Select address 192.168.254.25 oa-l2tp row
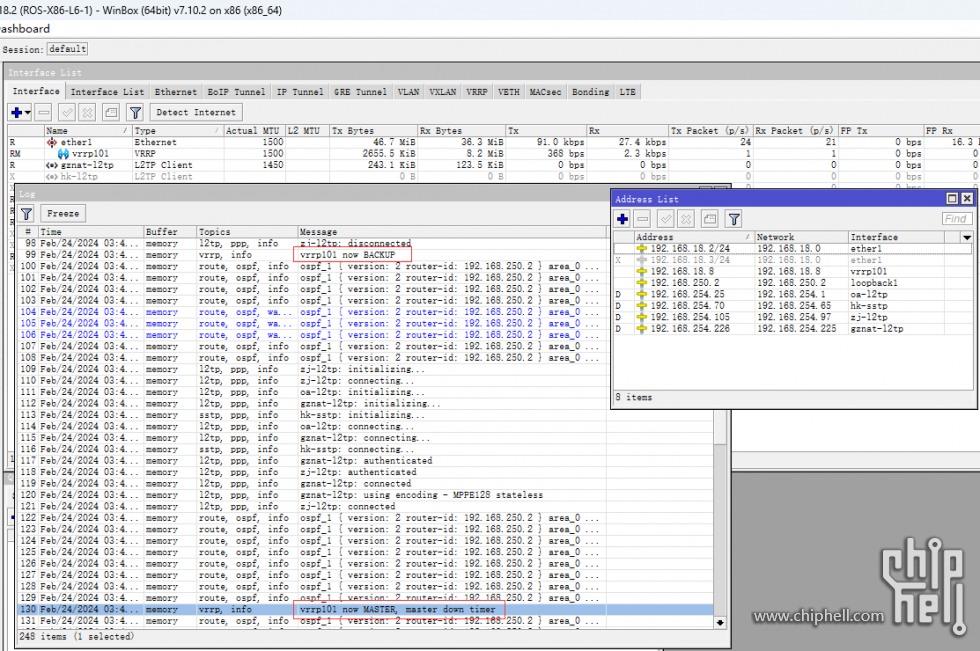Viewport: 980px width, 651px height. click(792, 294)
